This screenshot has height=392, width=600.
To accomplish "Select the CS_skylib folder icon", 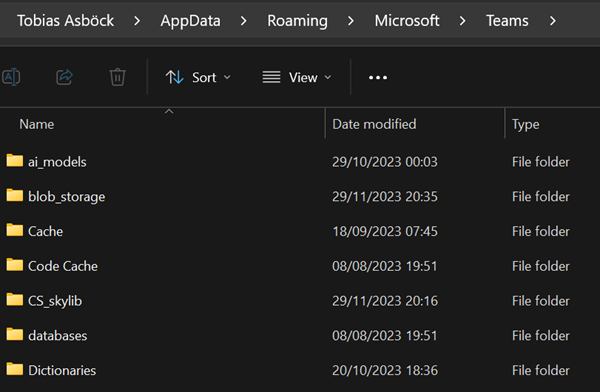I will pos(15,300).
